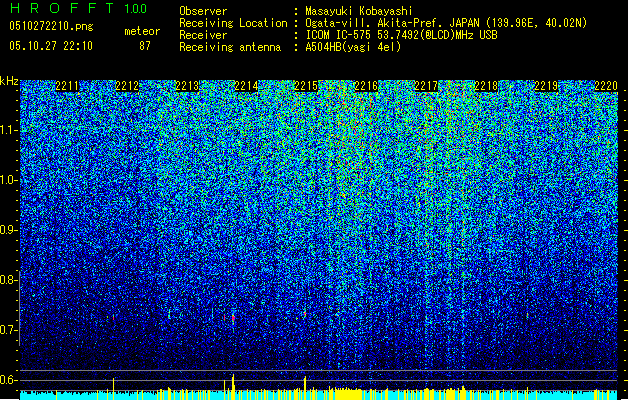Viewport: 629px width, 400px height.
Task: Click receiver ICOM IC-575 frequency text
Action: coord(401,35)
